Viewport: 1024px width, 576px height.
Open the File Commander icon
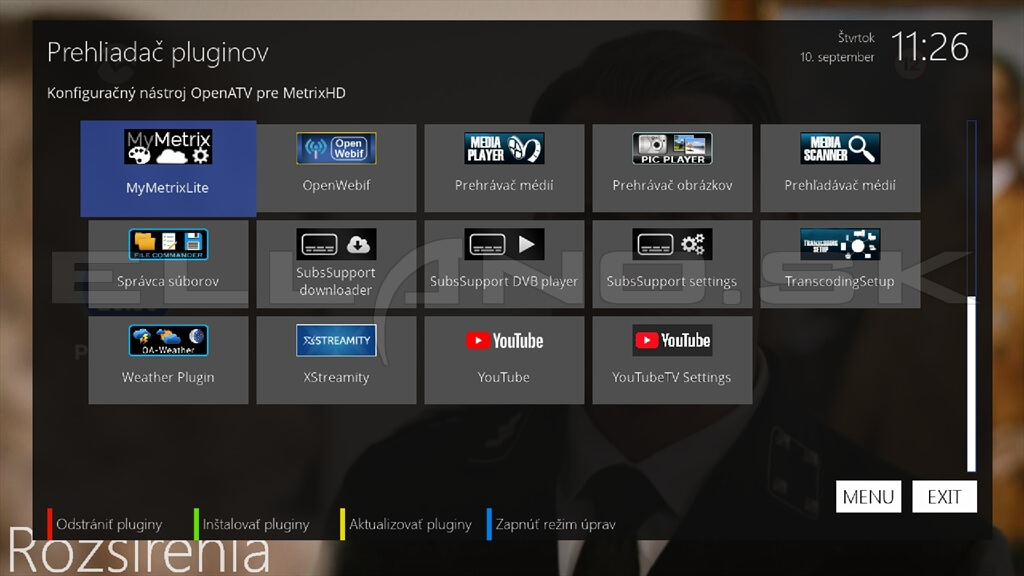[168, 244]
